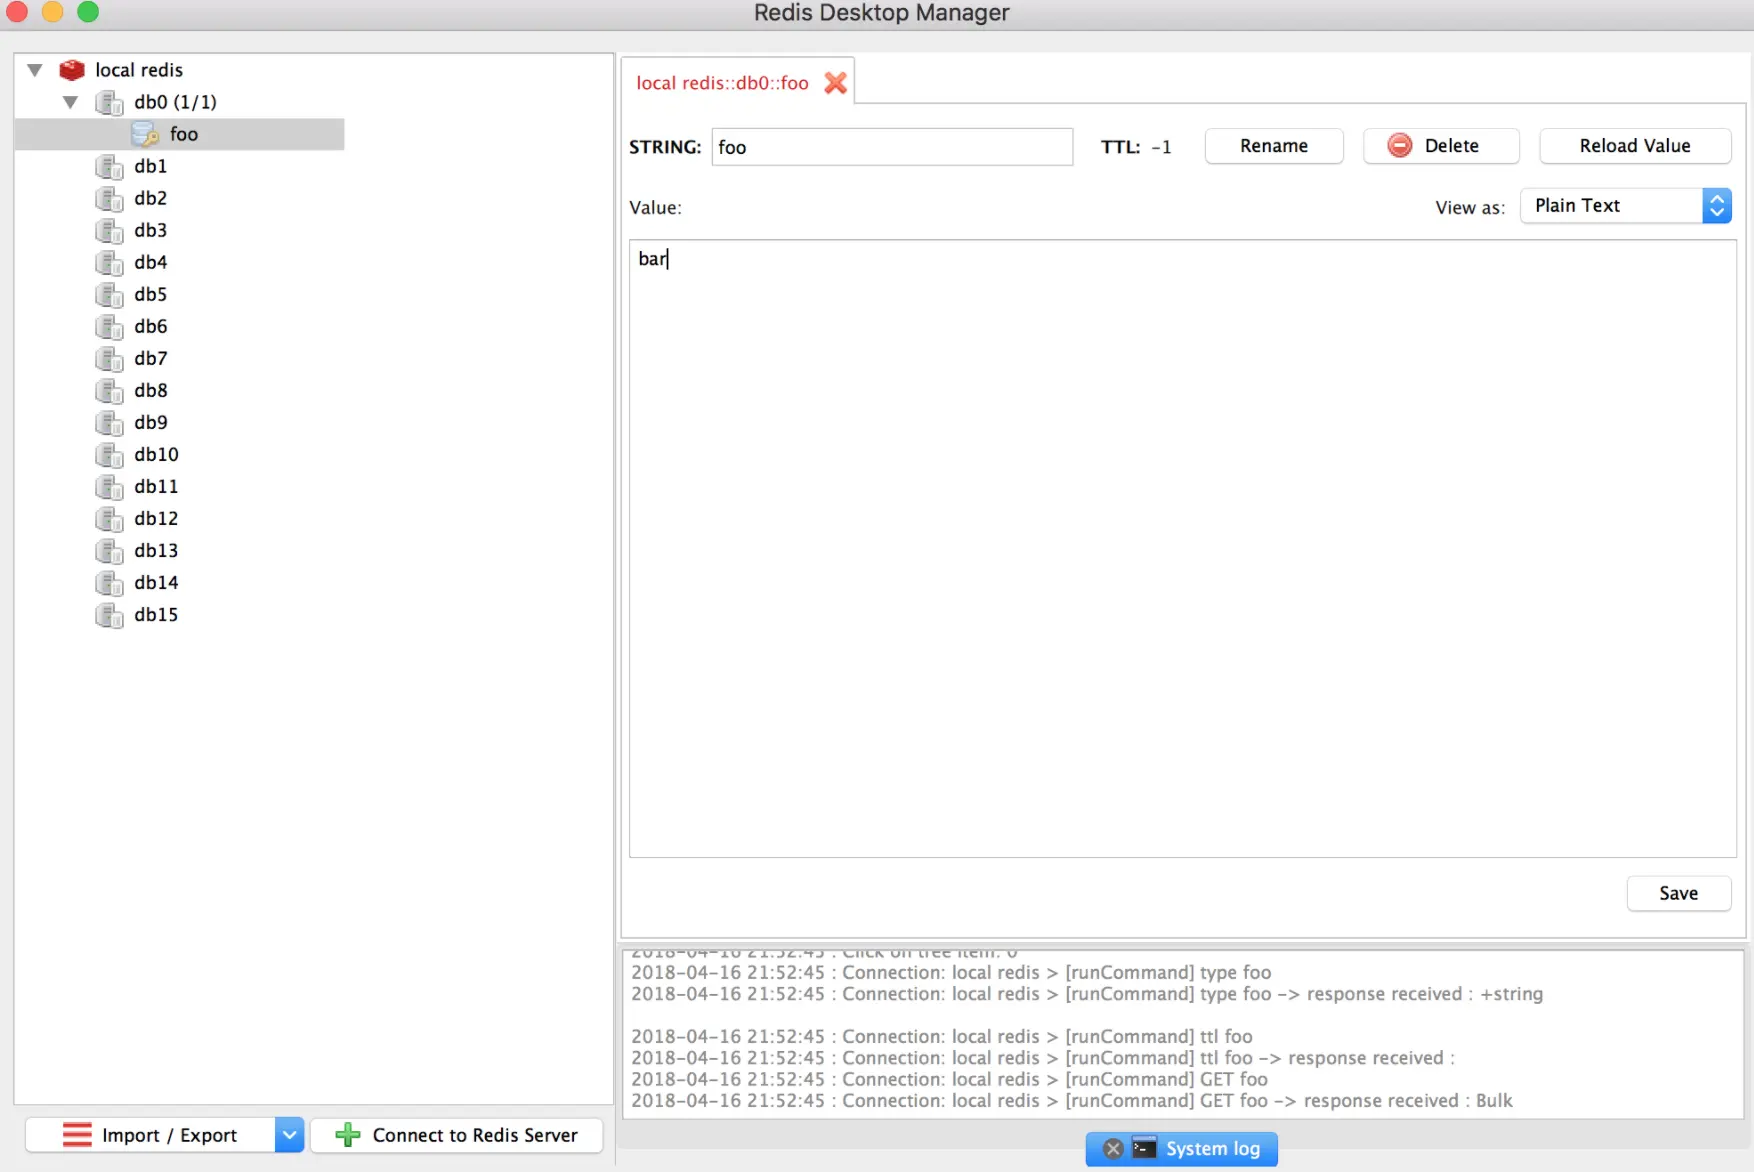Click log line ending '[runCommand] ttl foo'
The image size is (1754, 1172).
point(941,1037)
